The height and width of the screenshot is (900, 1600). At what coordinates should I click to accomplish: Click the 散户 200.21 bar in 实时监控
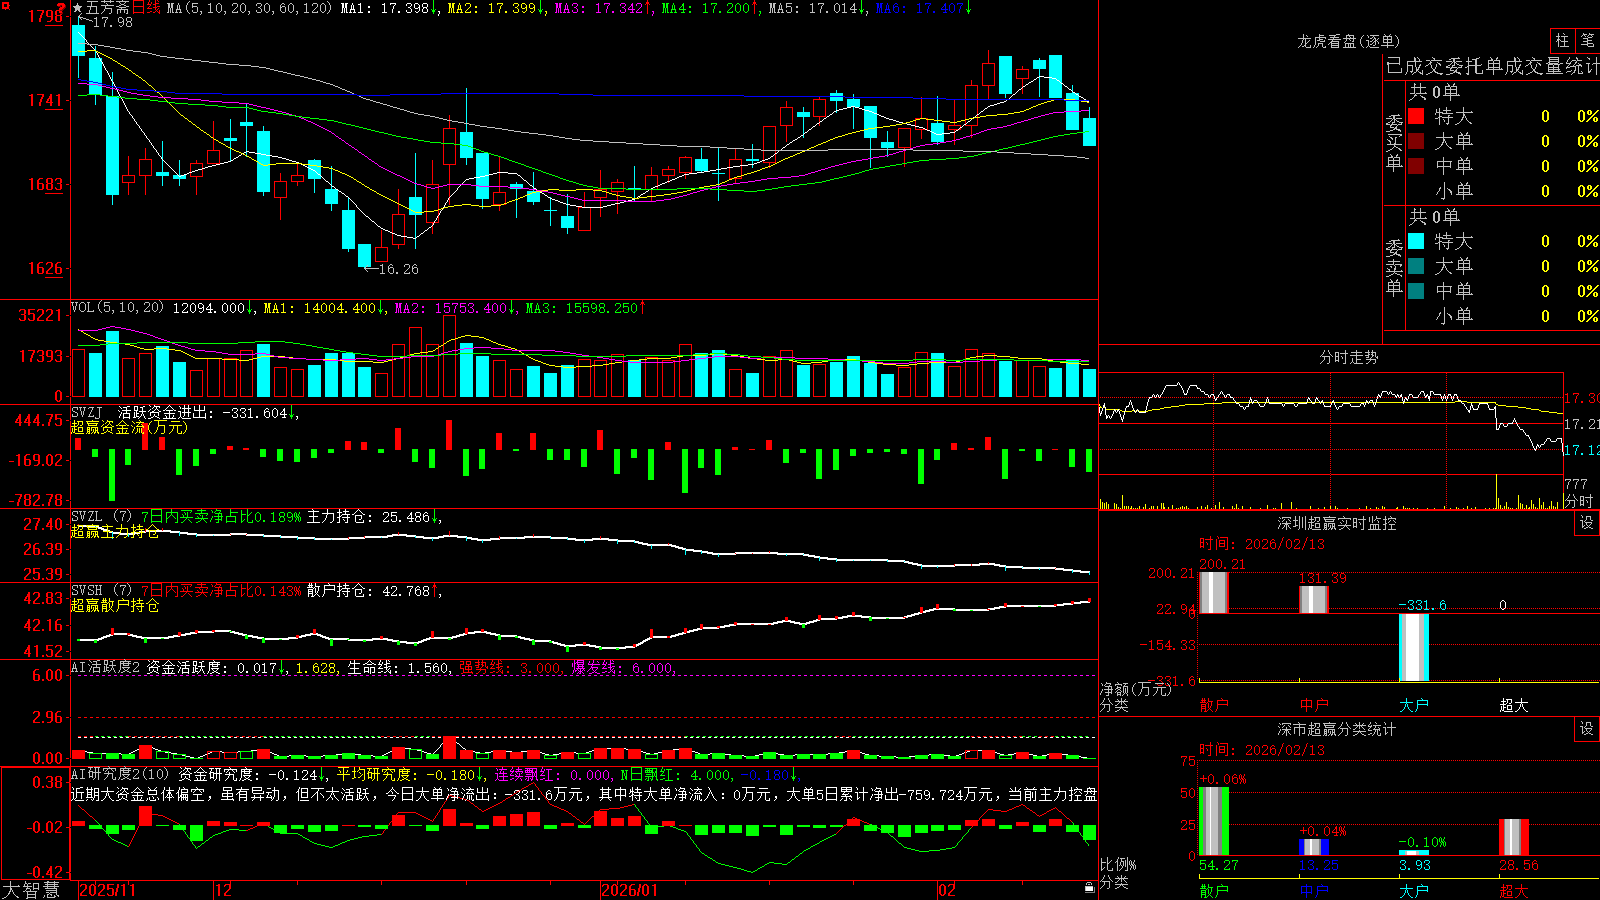pos(1214,592)
